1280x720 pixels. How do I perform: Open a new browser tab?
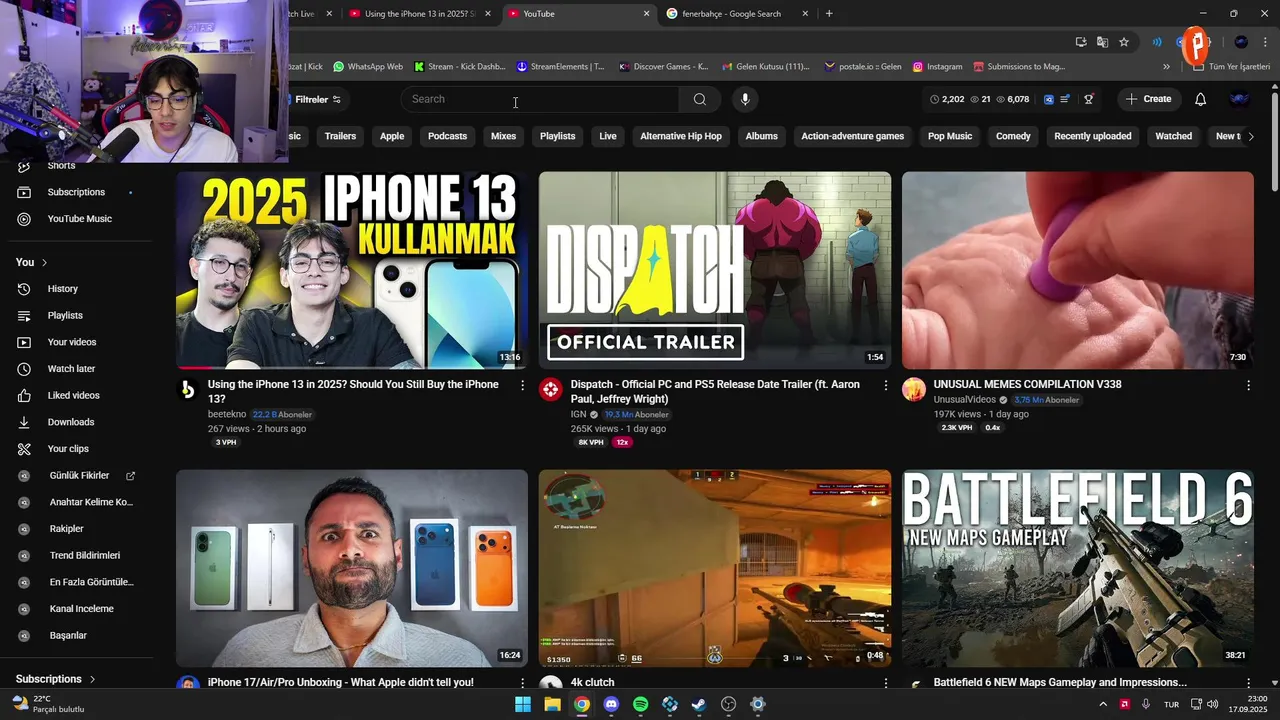click(829, 14)
